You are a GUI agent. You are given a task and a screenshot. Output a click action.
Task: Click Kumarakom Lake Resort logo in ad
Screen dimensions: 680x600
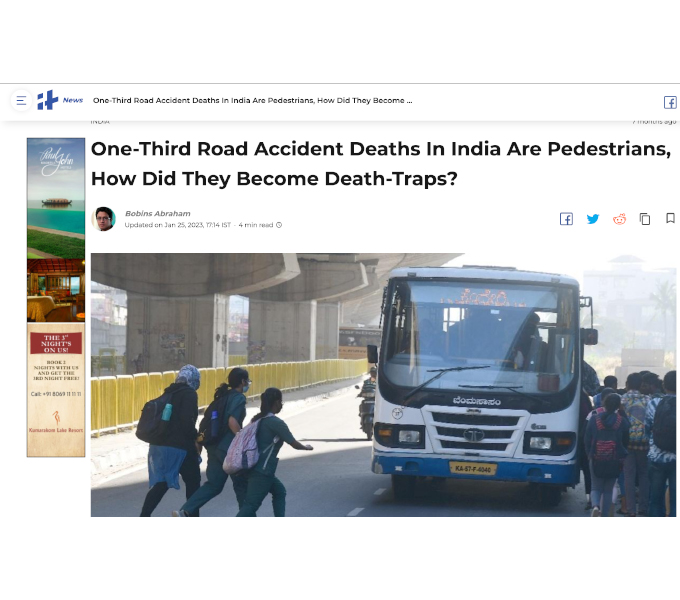56,422
